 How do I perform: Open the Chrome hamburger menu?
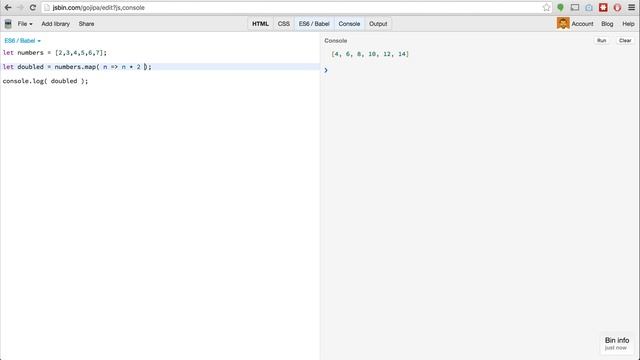click(631, 7)
